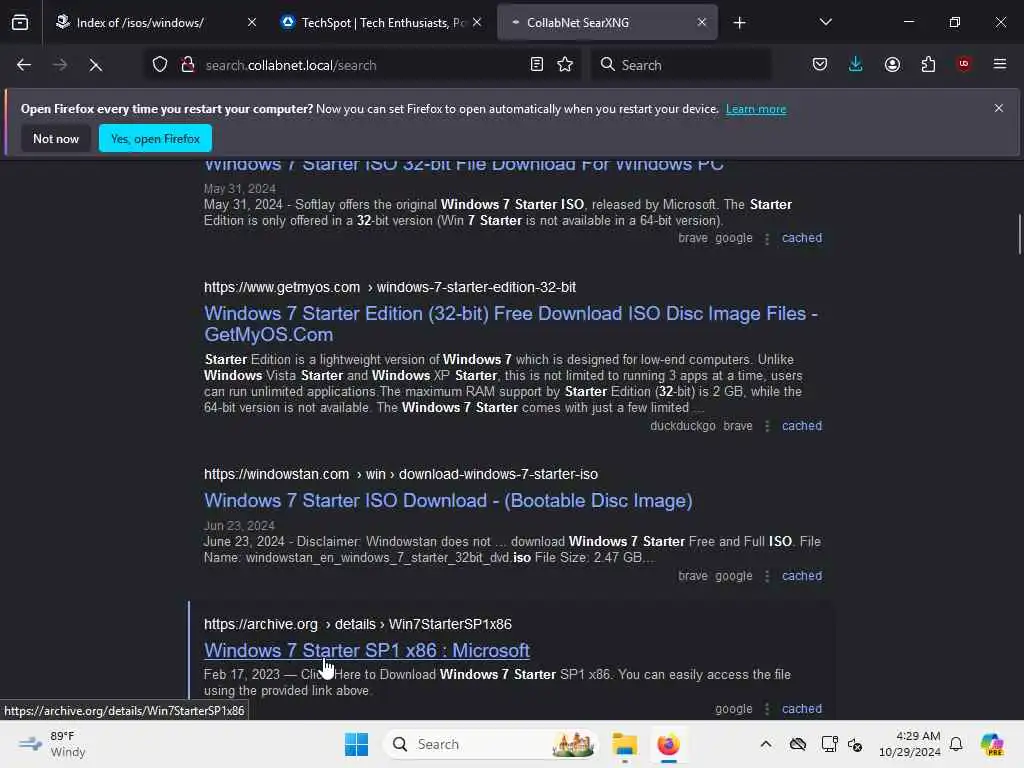Screen dimensions: 1024x768
Task: Open the clock showing 4:29 AM
Action: (910, 744)
